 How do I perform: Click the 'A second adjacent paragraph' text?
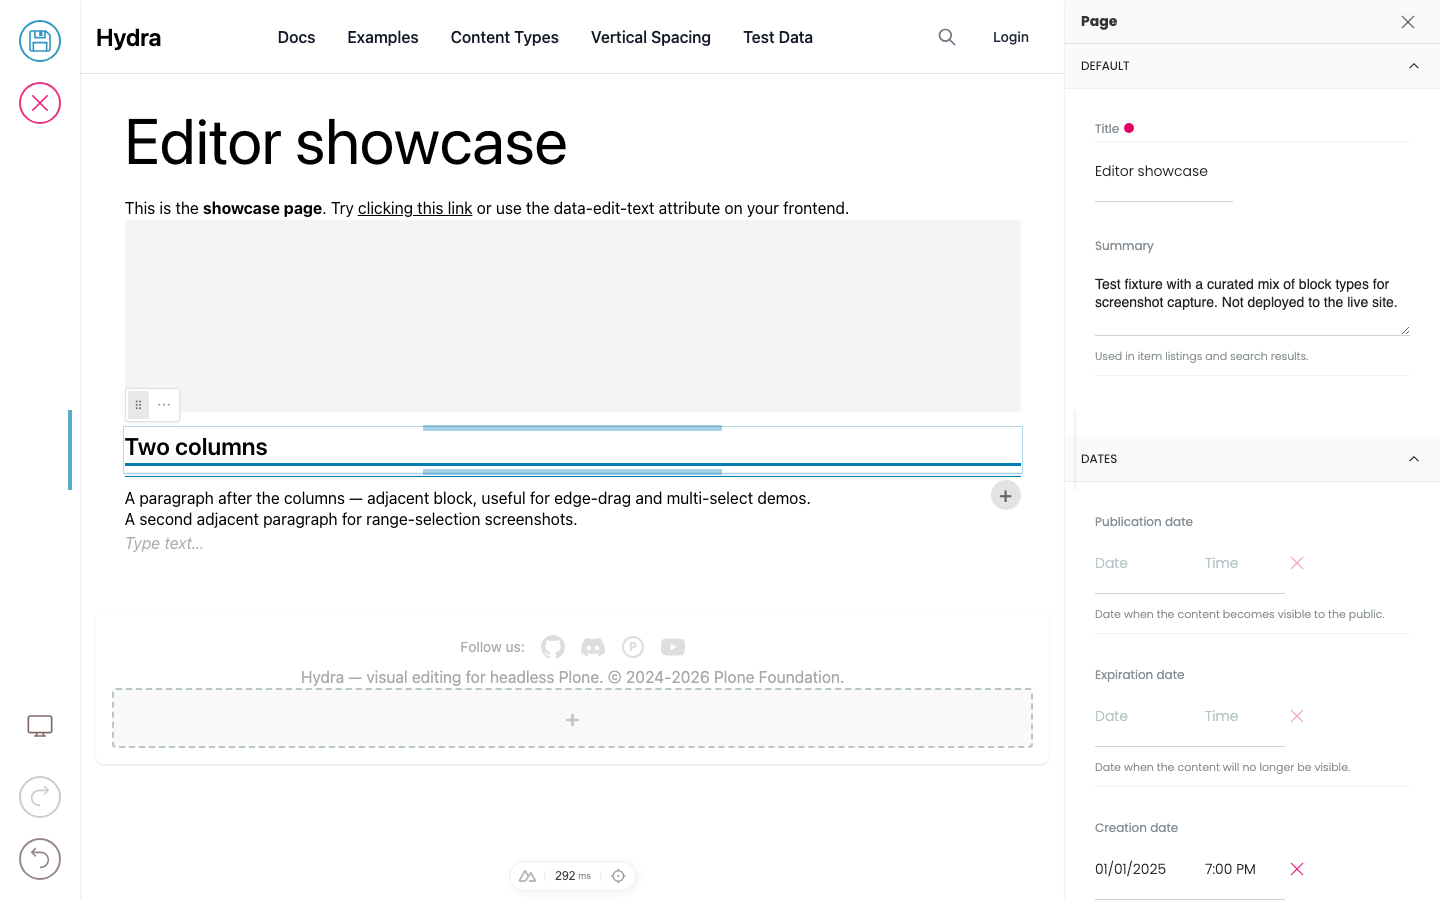pos(351,519)
